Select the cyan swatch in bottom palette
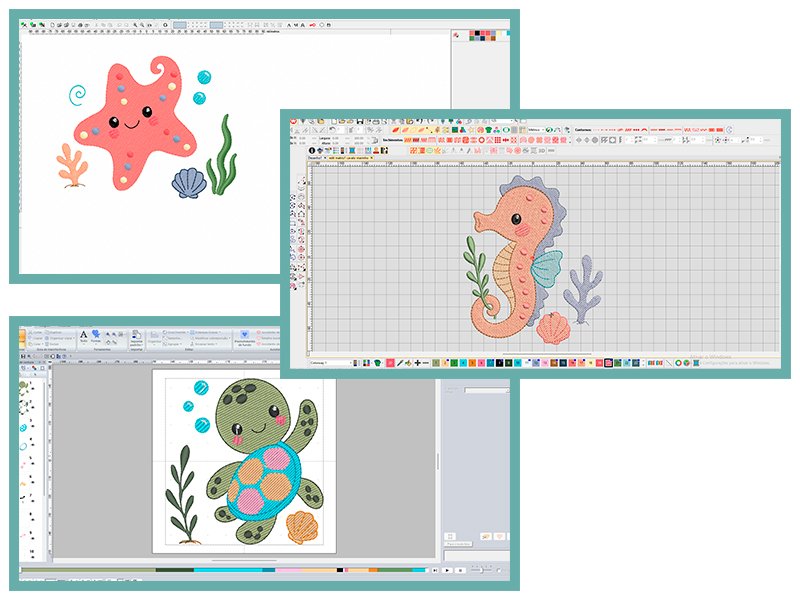This screenshot has height=600, width=800. pos(463,363)
